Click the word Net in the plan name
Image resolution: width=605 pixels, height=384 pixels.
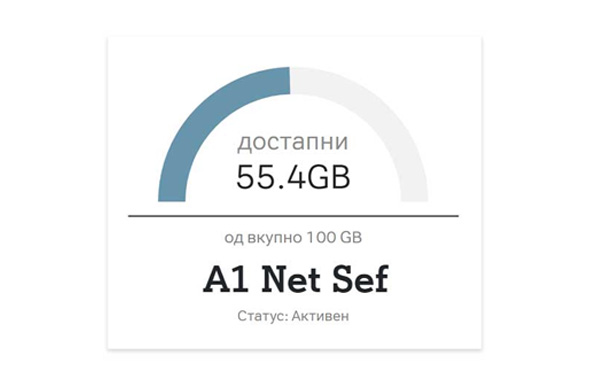pos(291,279)
